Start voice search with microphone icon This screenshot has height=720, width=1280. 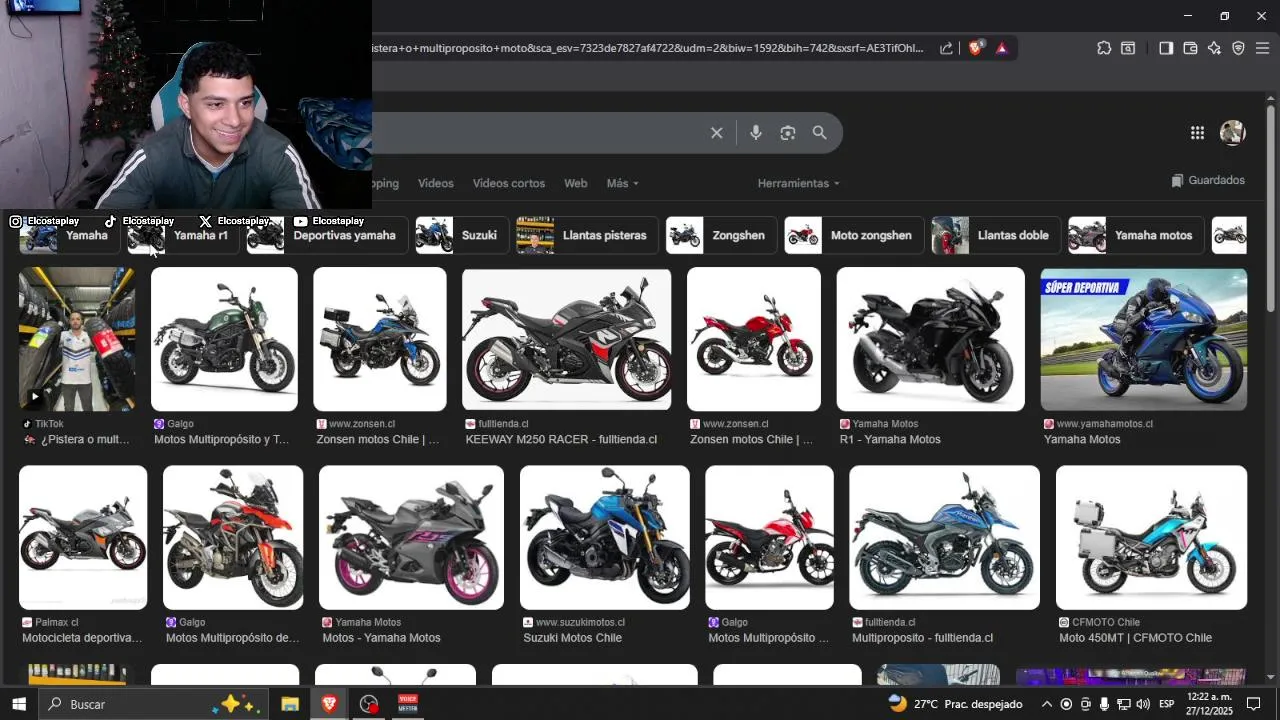[756, 133]
